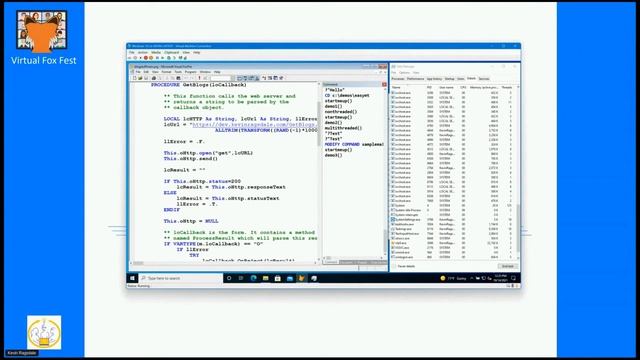Viewport: 640px width, 360px height.
Task: Click the weather icon in the taskbar
Action: (x=443, y=278)
